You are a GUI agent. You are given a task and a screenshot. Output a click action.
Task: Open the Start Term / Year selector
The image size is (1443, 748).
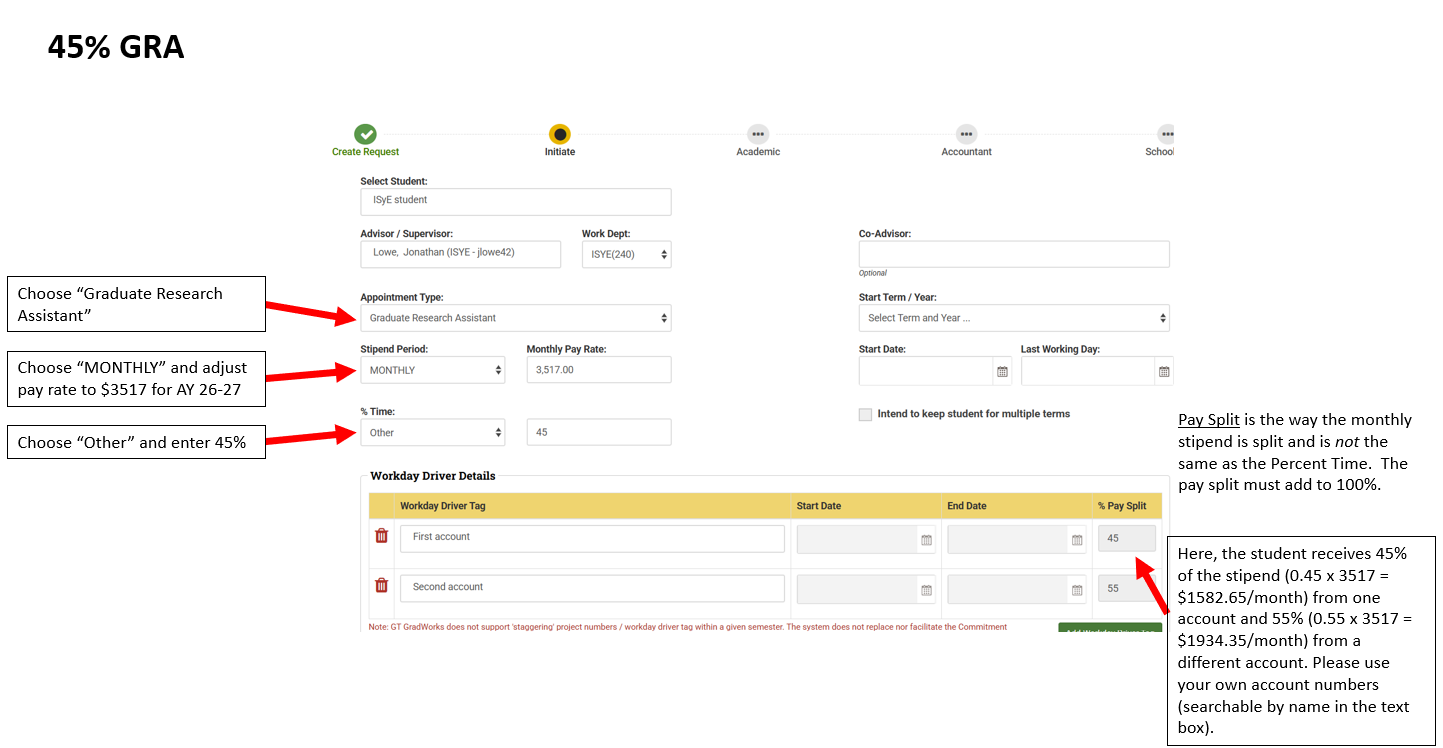(x=1014, y=318)
